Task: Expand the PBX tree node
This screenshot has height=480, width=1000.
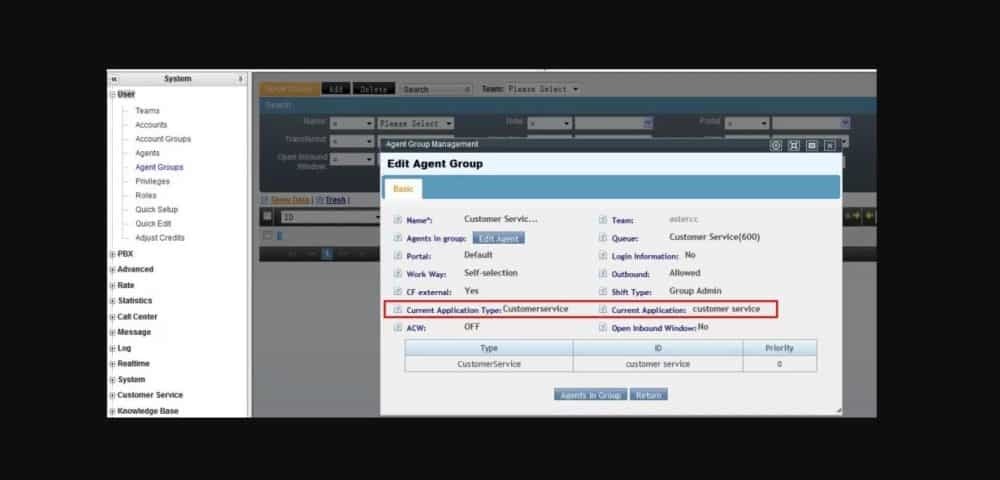Action: pos(112,254)
